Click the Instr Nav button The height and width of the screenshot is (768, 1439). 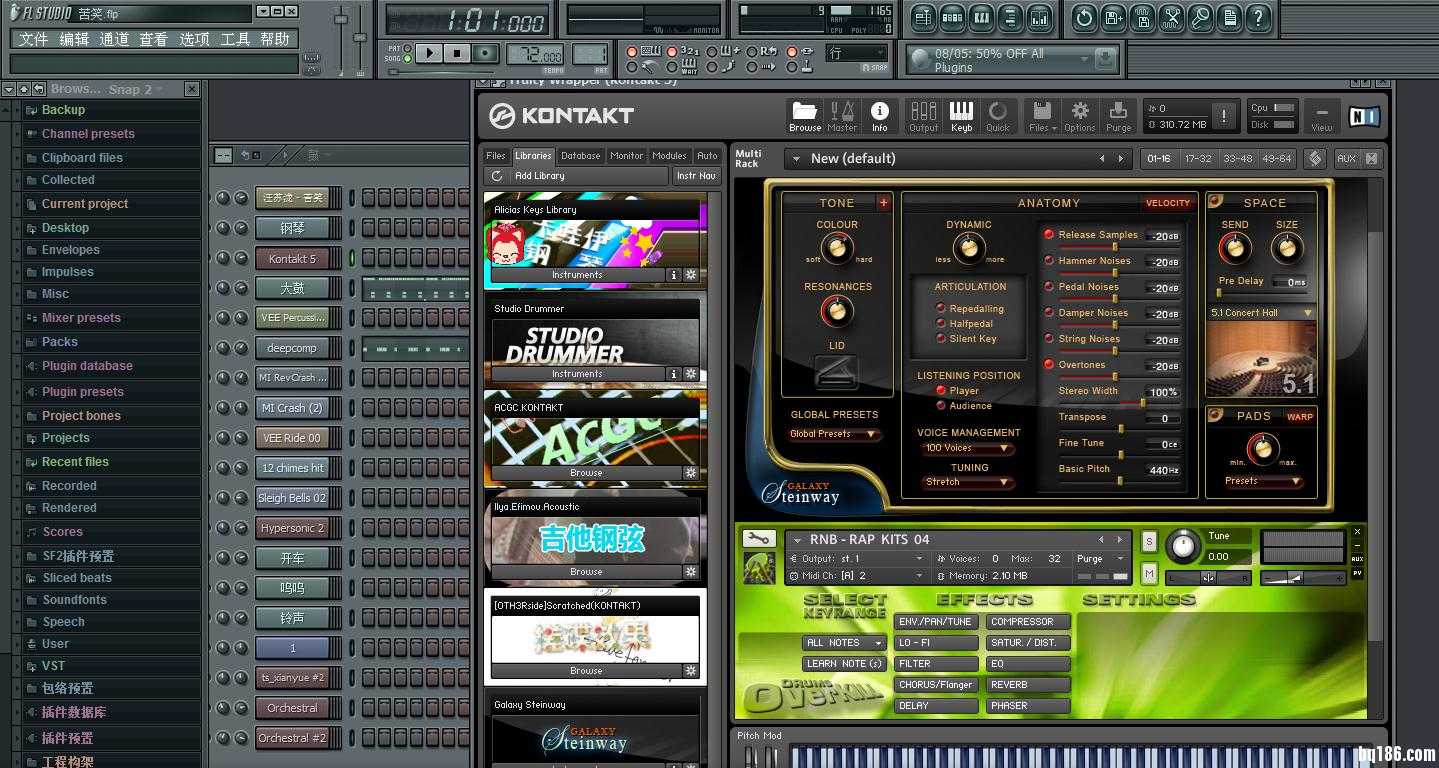[696, 176]
